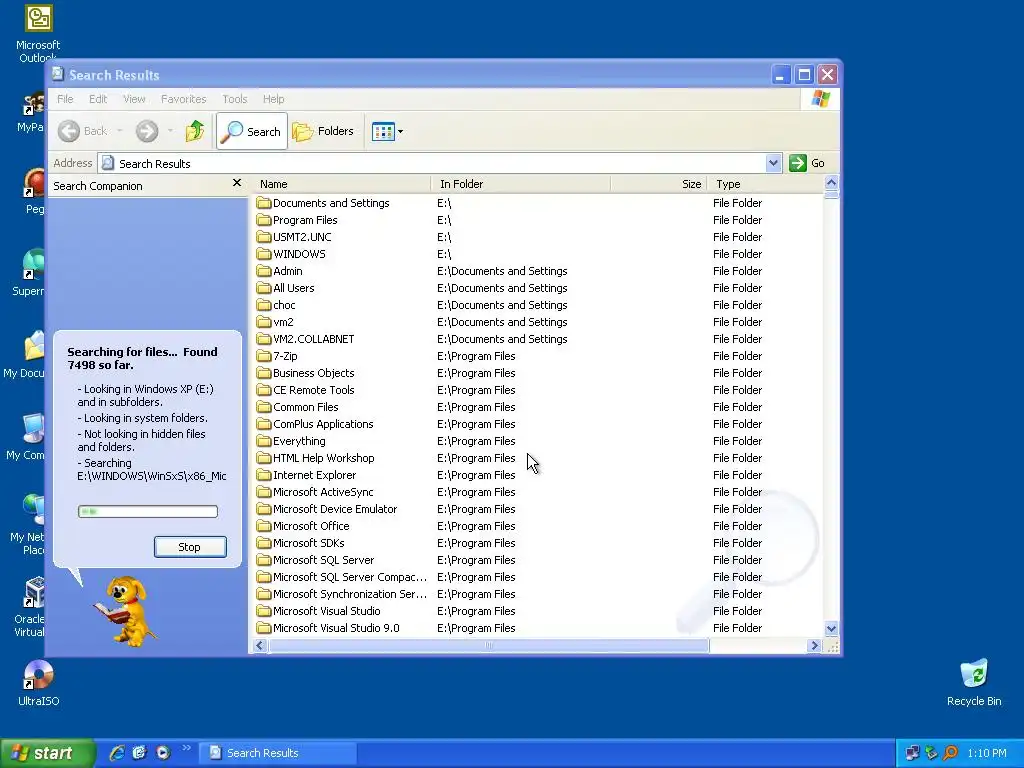Click the horizontal scrollbar thumb

click(488, 645)
